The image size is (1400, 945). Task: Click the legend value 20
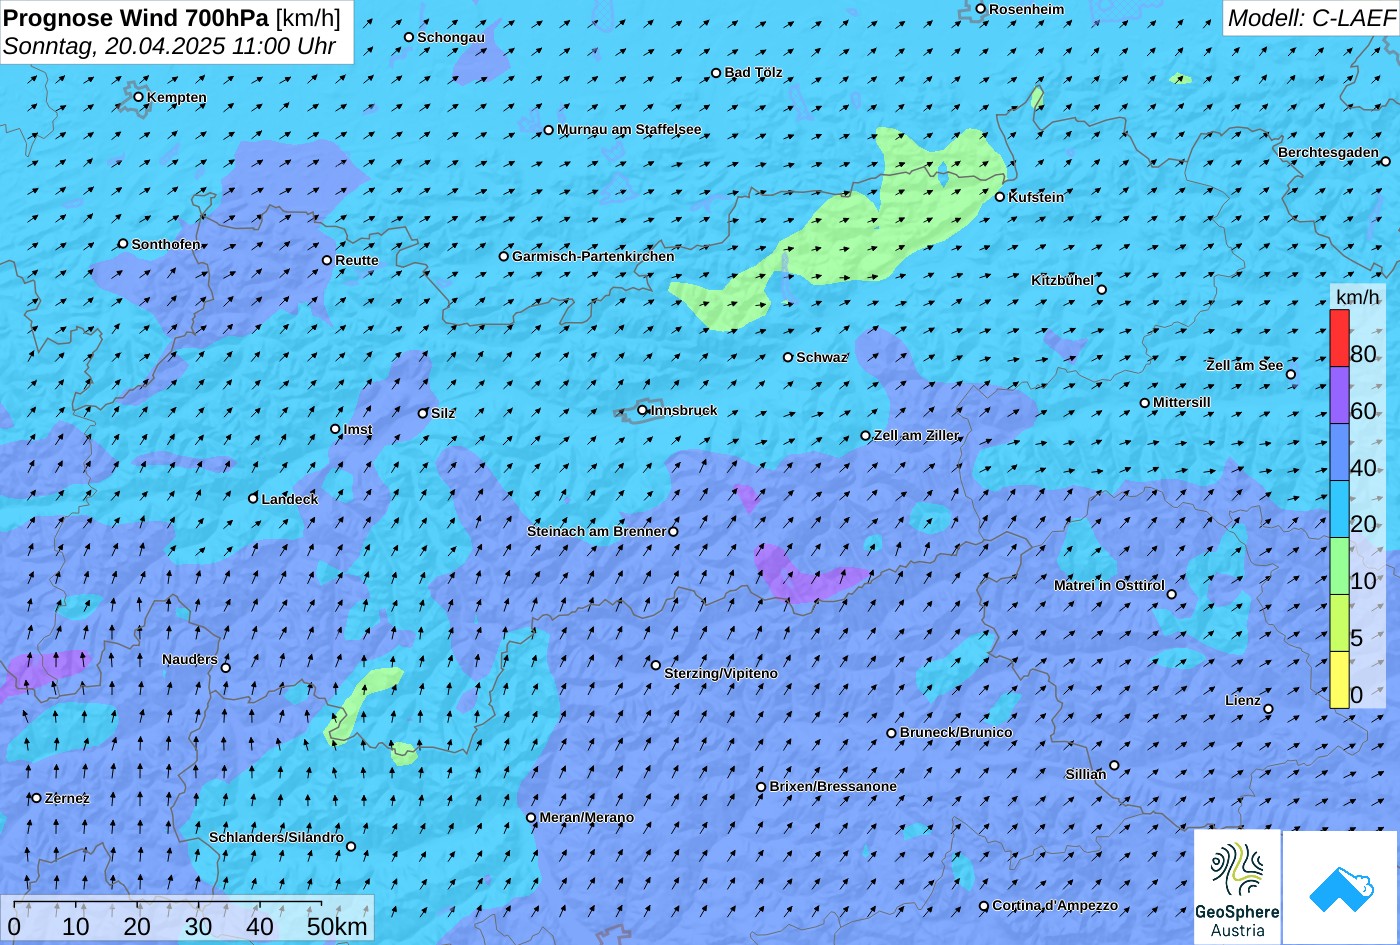coord(1363,524)
